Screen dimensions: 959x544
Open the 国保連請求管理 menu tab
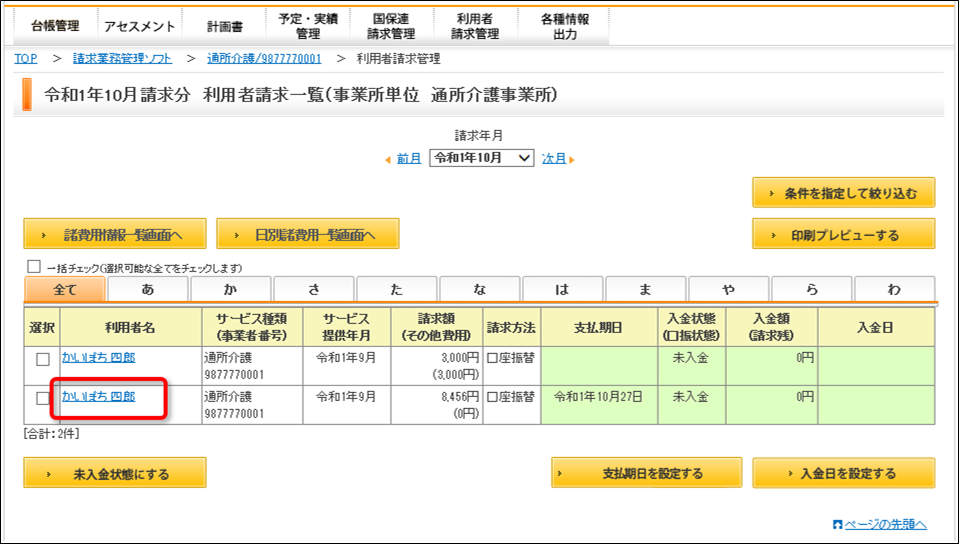391,26
